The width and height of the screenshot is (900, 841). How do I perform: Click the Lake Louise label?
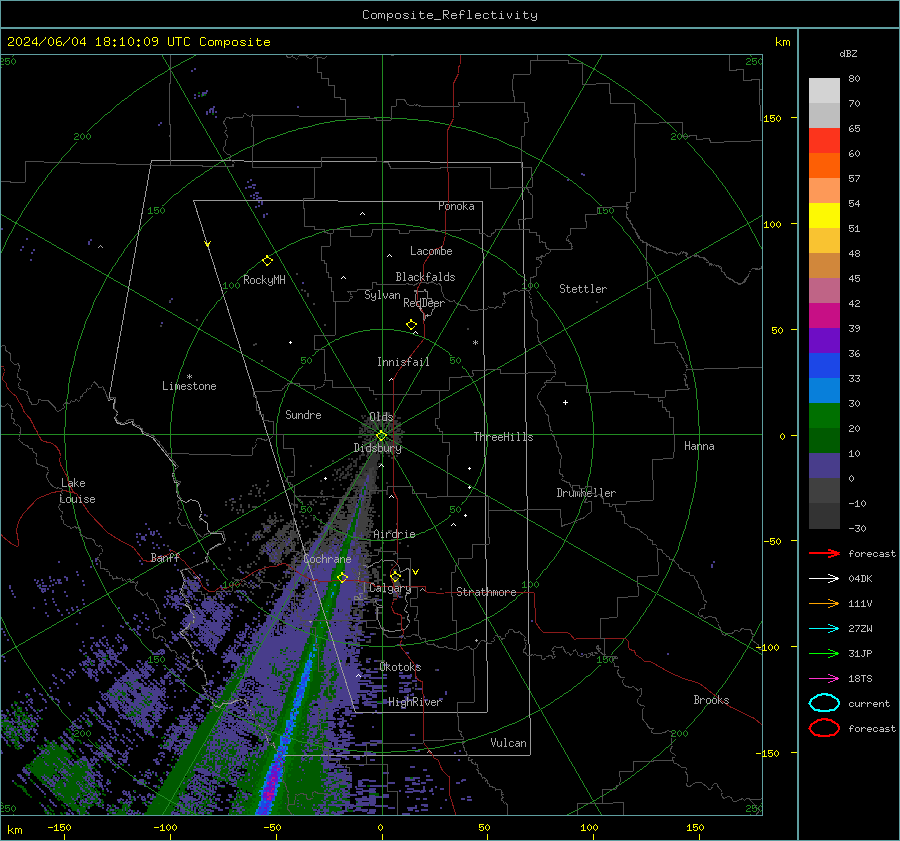pyautogui.click(x=77, y=491)
